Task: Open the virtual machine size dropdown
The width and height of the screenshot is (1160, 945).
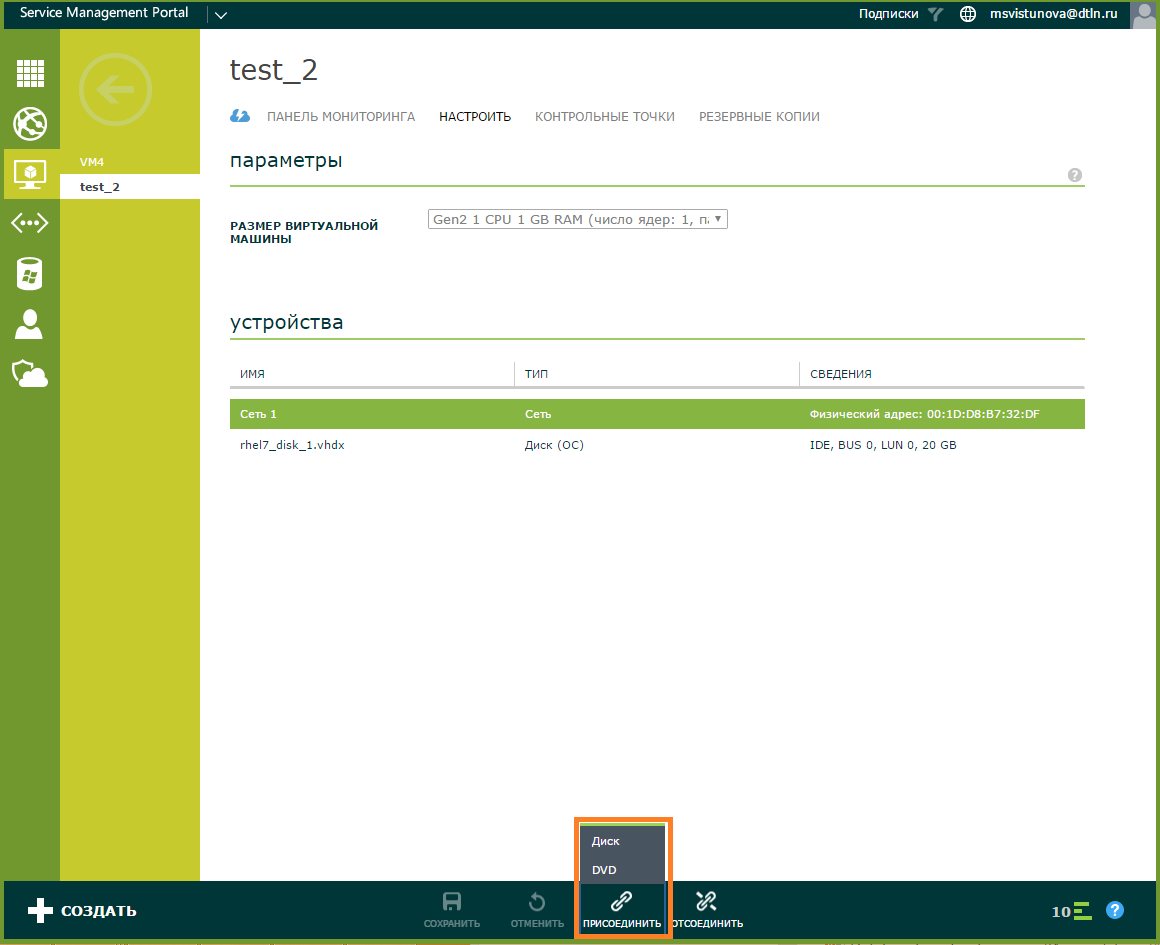Action: click(578, 219)
